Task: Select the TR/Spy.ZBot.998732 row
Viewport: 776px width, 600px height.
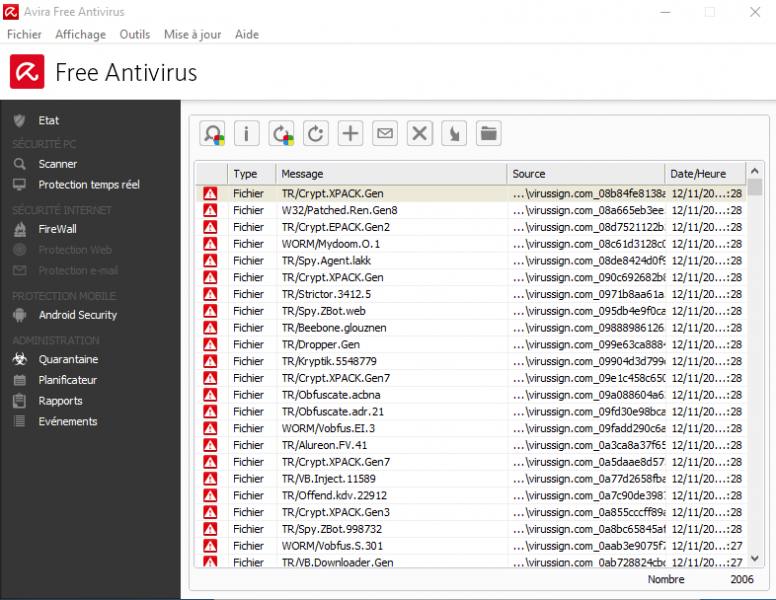Action: [471, 529]
